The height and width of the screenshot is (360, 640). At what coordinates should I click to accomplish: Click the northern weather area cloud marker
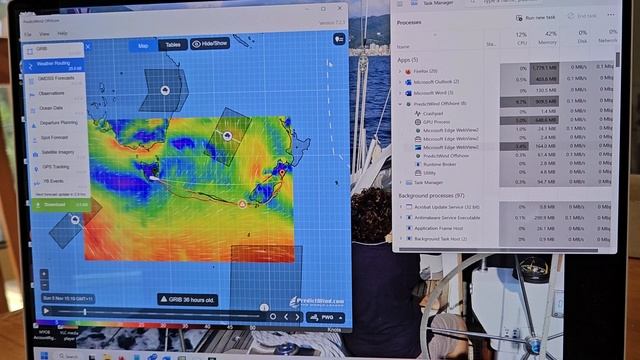(165, 90)
